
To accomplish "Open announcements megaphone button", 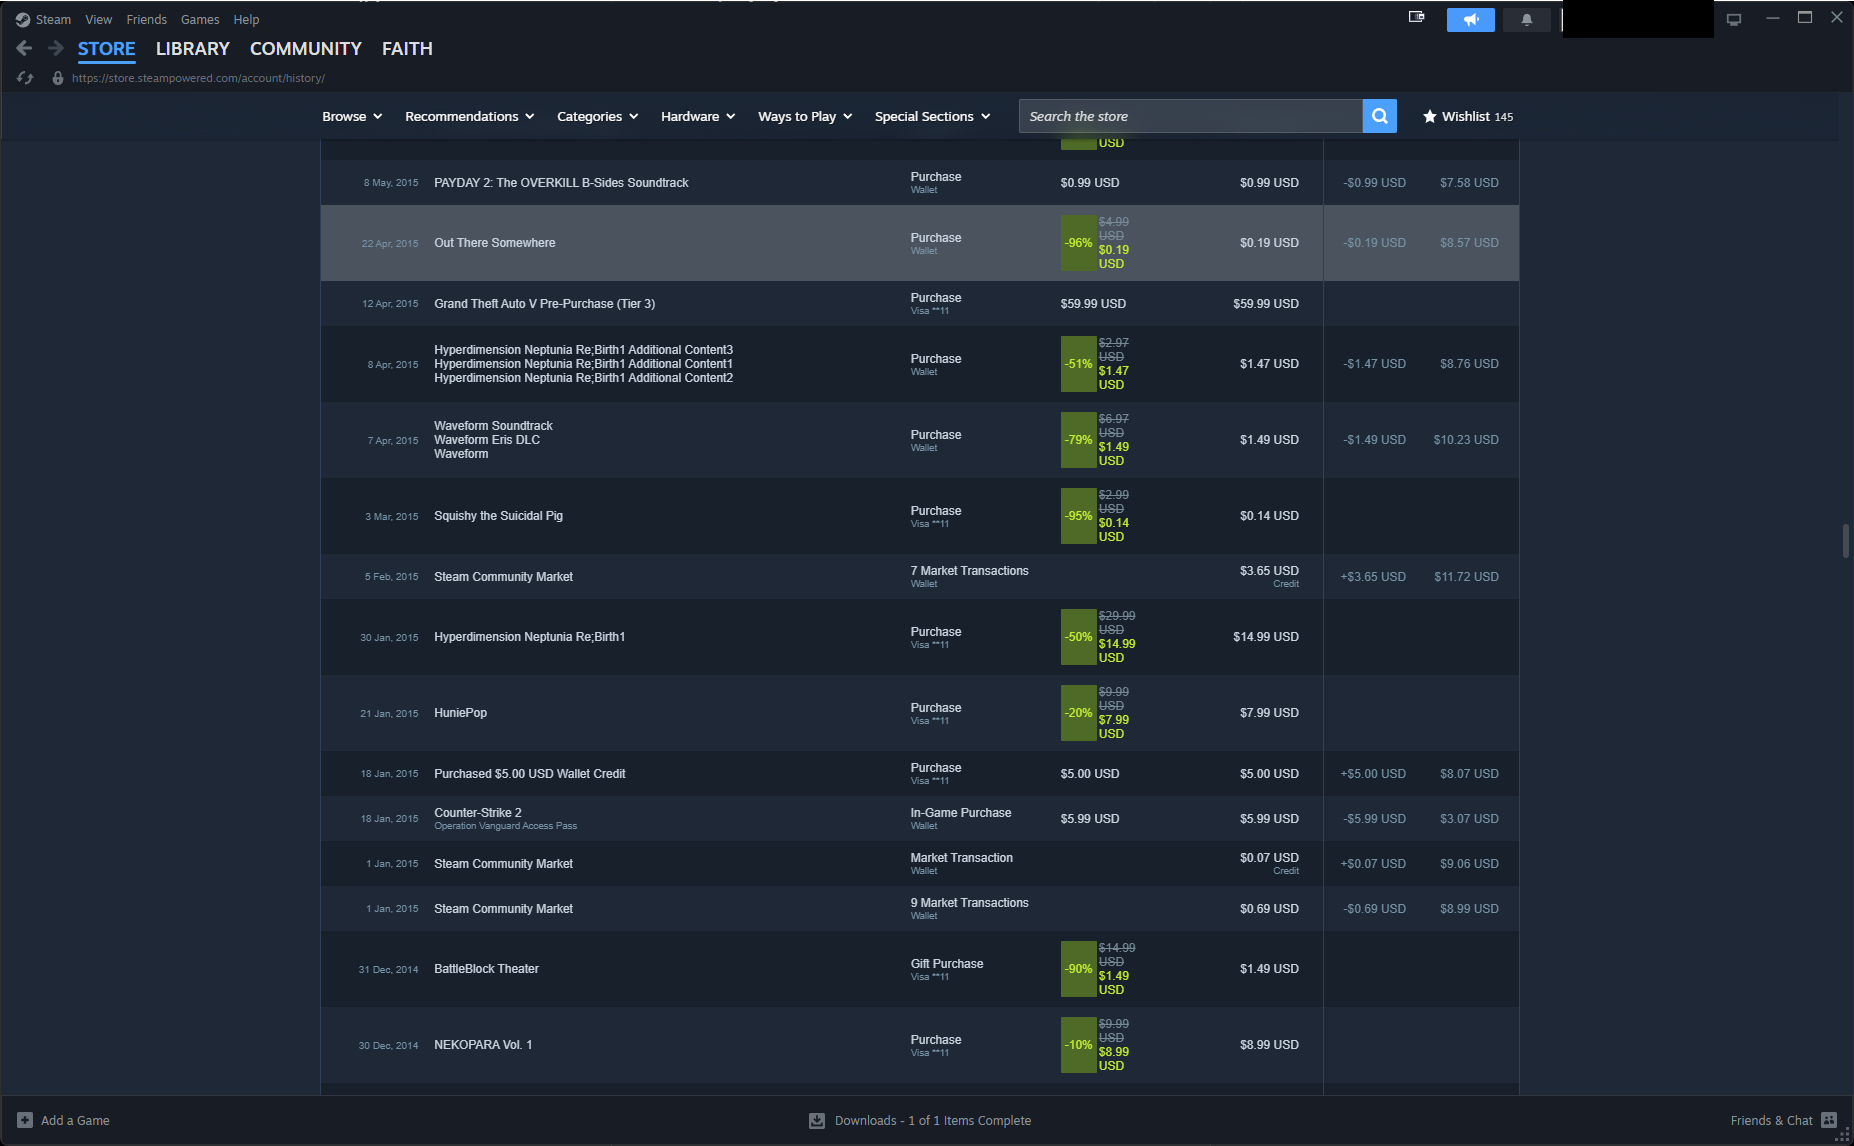I will click(1471, 19).
